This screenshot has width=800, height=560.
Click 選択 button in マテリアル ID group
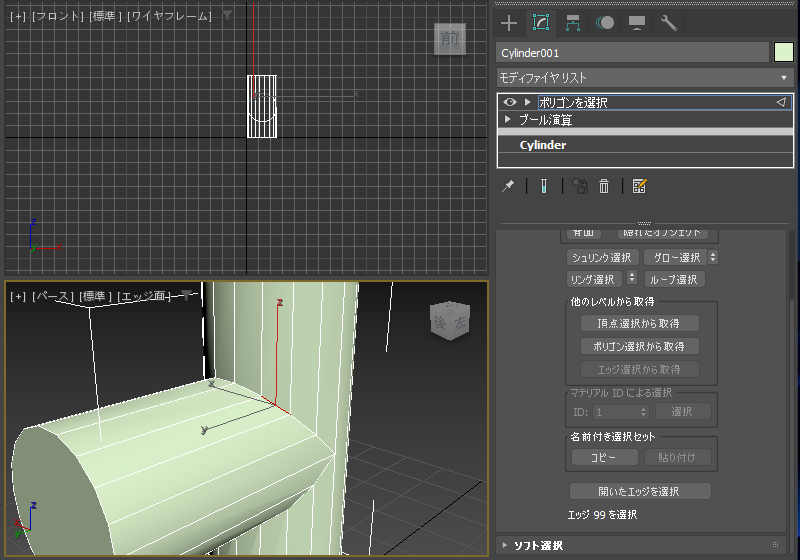coord(682,411)
